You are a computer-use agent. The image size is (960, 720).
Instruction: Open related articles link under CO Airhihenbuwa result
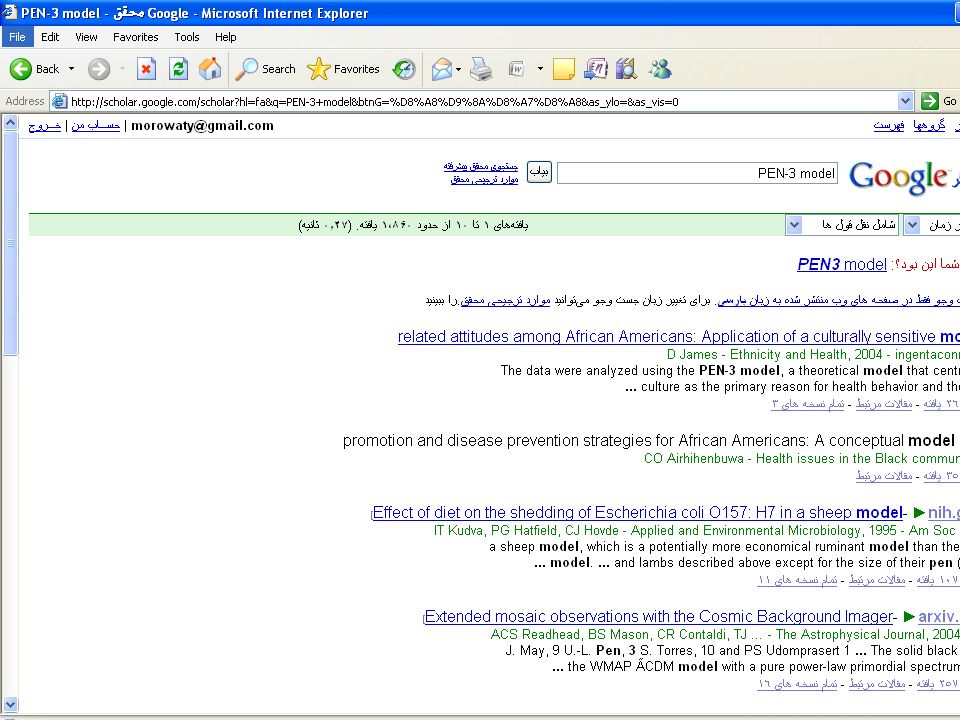tap(884, 476)
